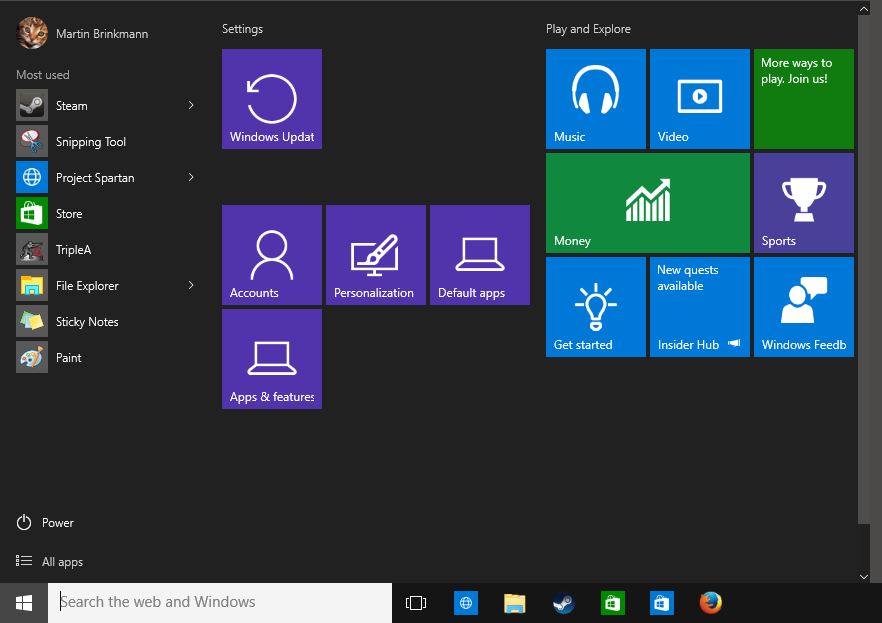Launch TripleA from the Most used list
The image size is (882, 623).
pos(107,249)
